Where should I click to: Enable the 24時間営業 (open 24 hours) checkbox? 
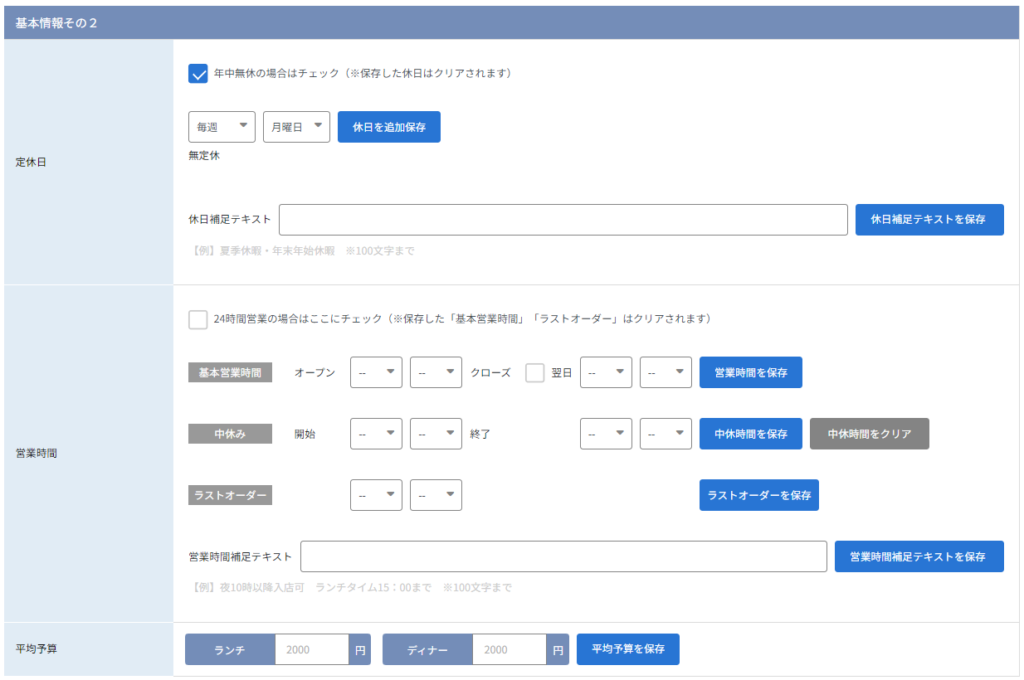(198, 319)
